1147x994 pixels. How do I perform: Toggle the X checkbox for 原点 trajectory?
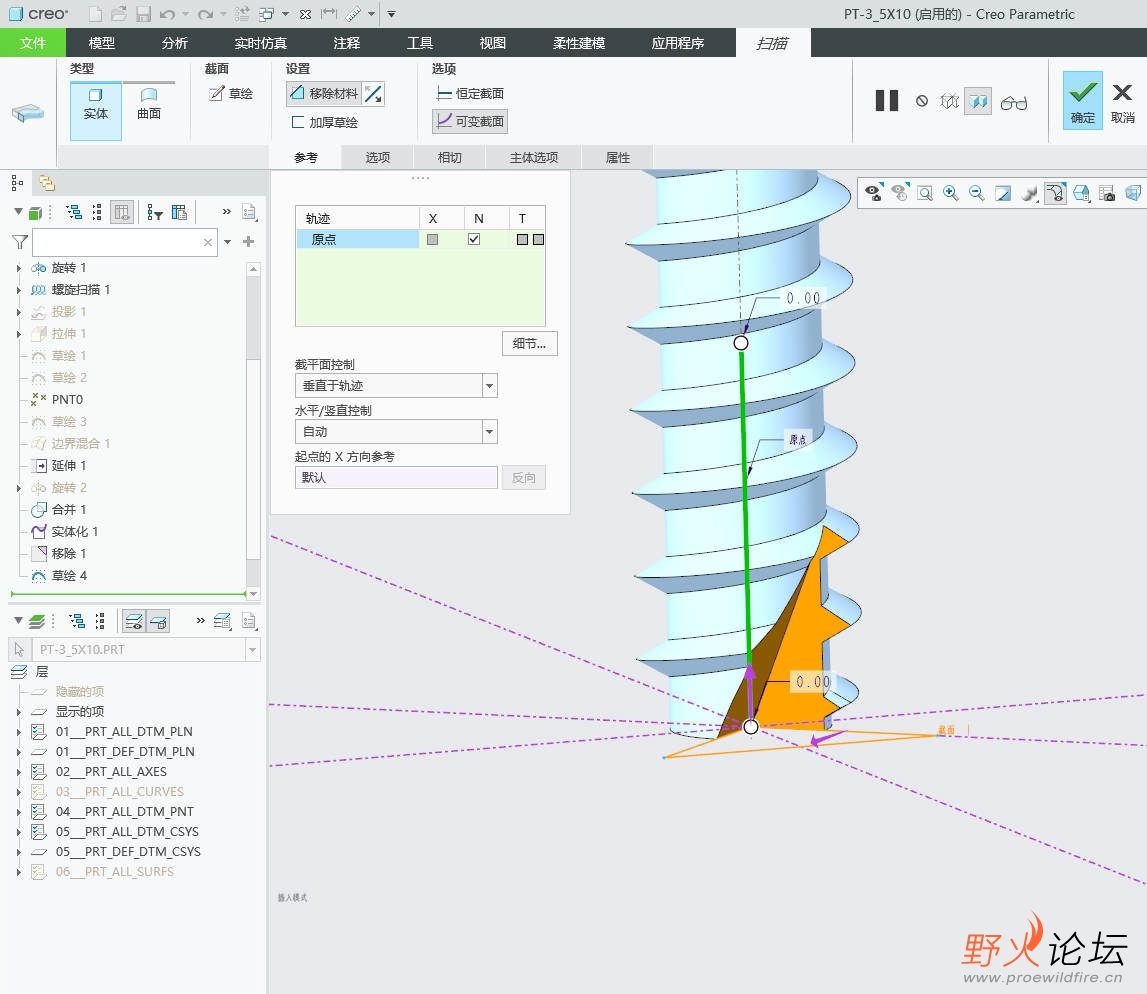tap(432, 239)
